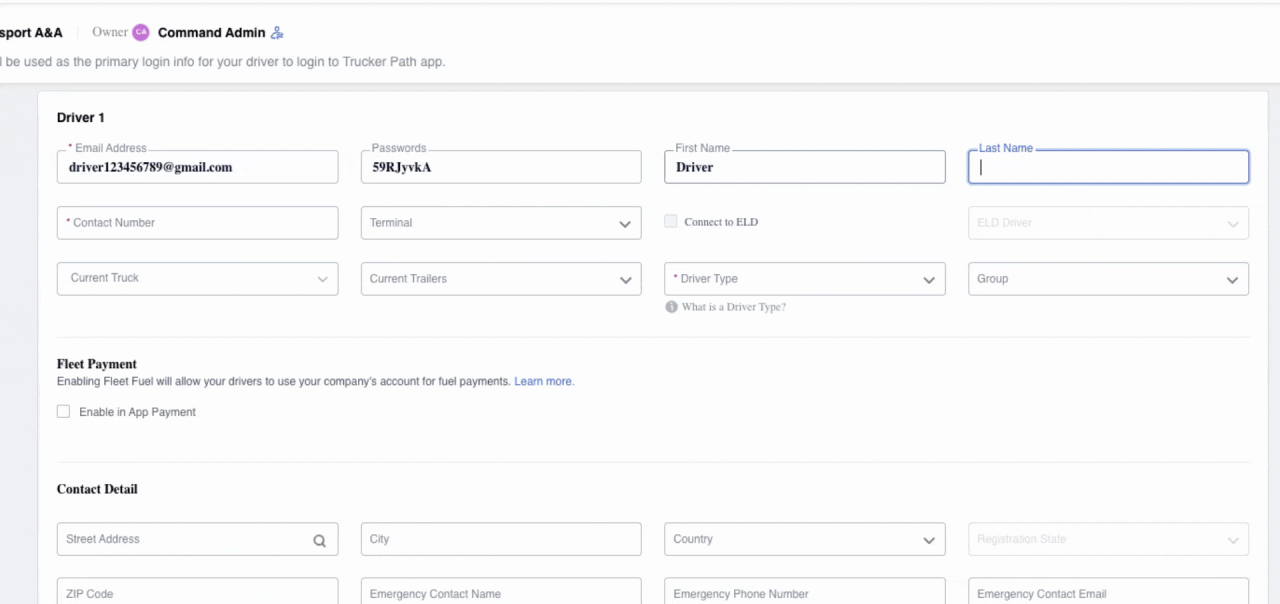Click the Email Address input field
The image size is (1280, 604).
(197, 167)
